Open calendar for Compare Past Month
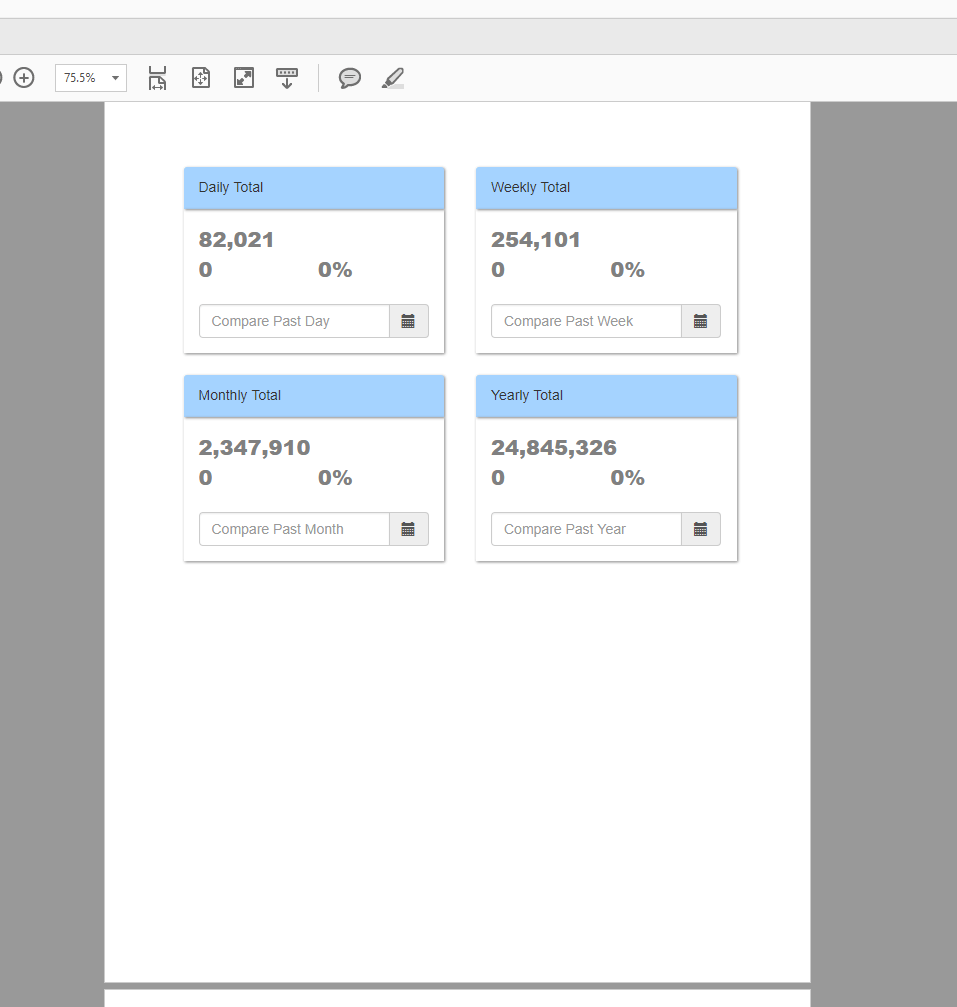The width and height of the screenshot is (957, 1007). [x=408, y=529]
